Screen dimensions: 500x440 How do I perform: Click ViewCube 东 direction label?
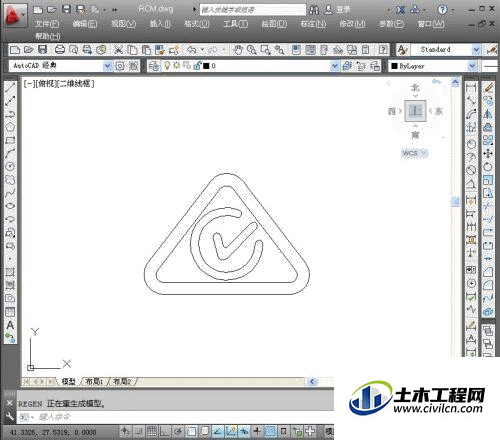pos(439,111)
